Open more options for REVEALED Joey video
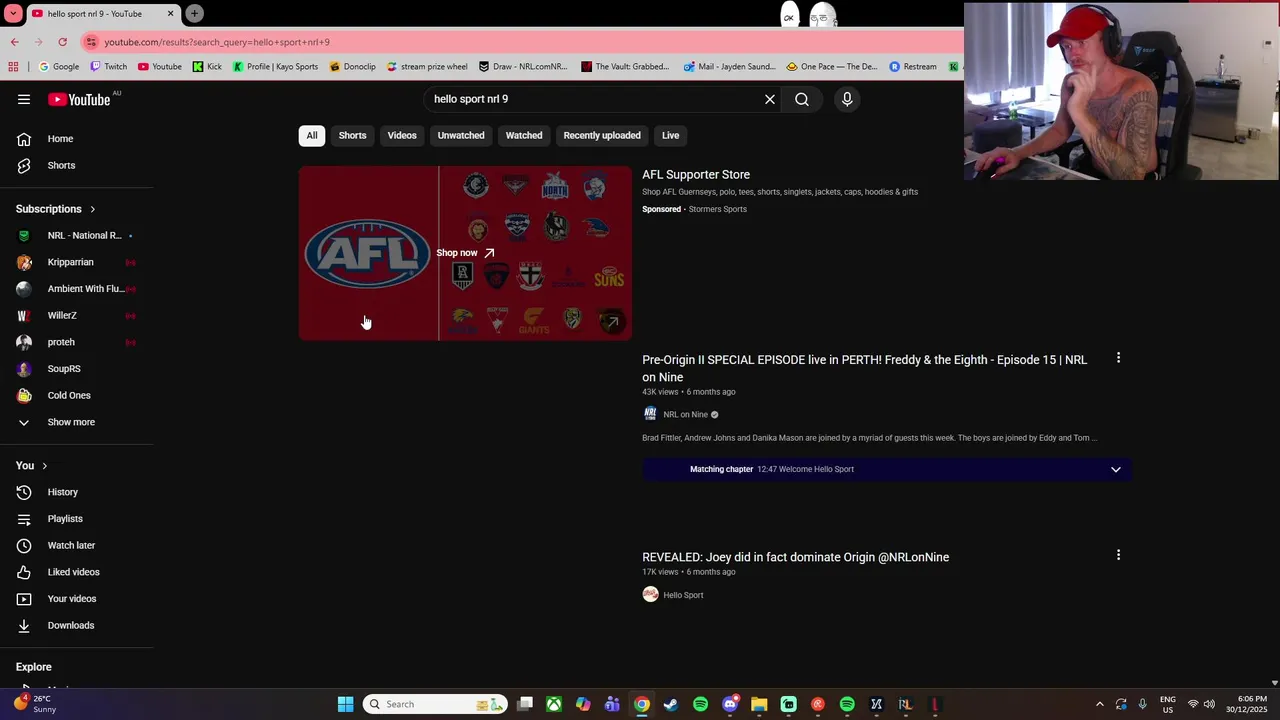This screenshot has height=720, width=1280. pyautogui.click(x=1118, y=554)
